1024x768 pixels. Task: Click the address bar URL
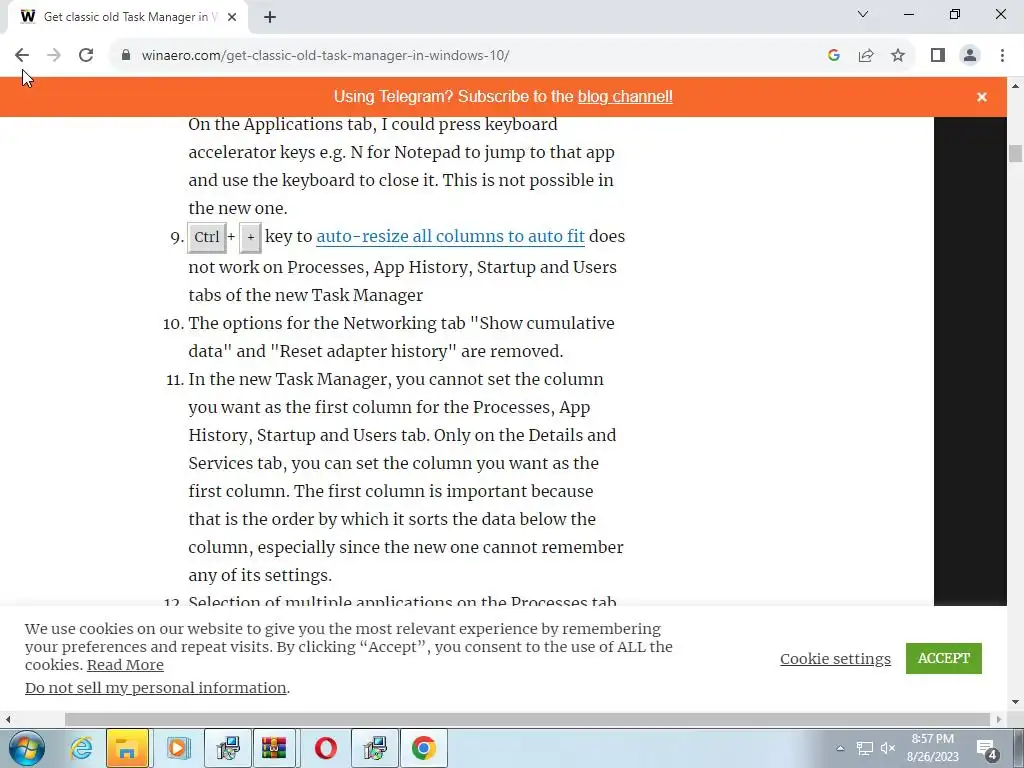pos(325,56)
